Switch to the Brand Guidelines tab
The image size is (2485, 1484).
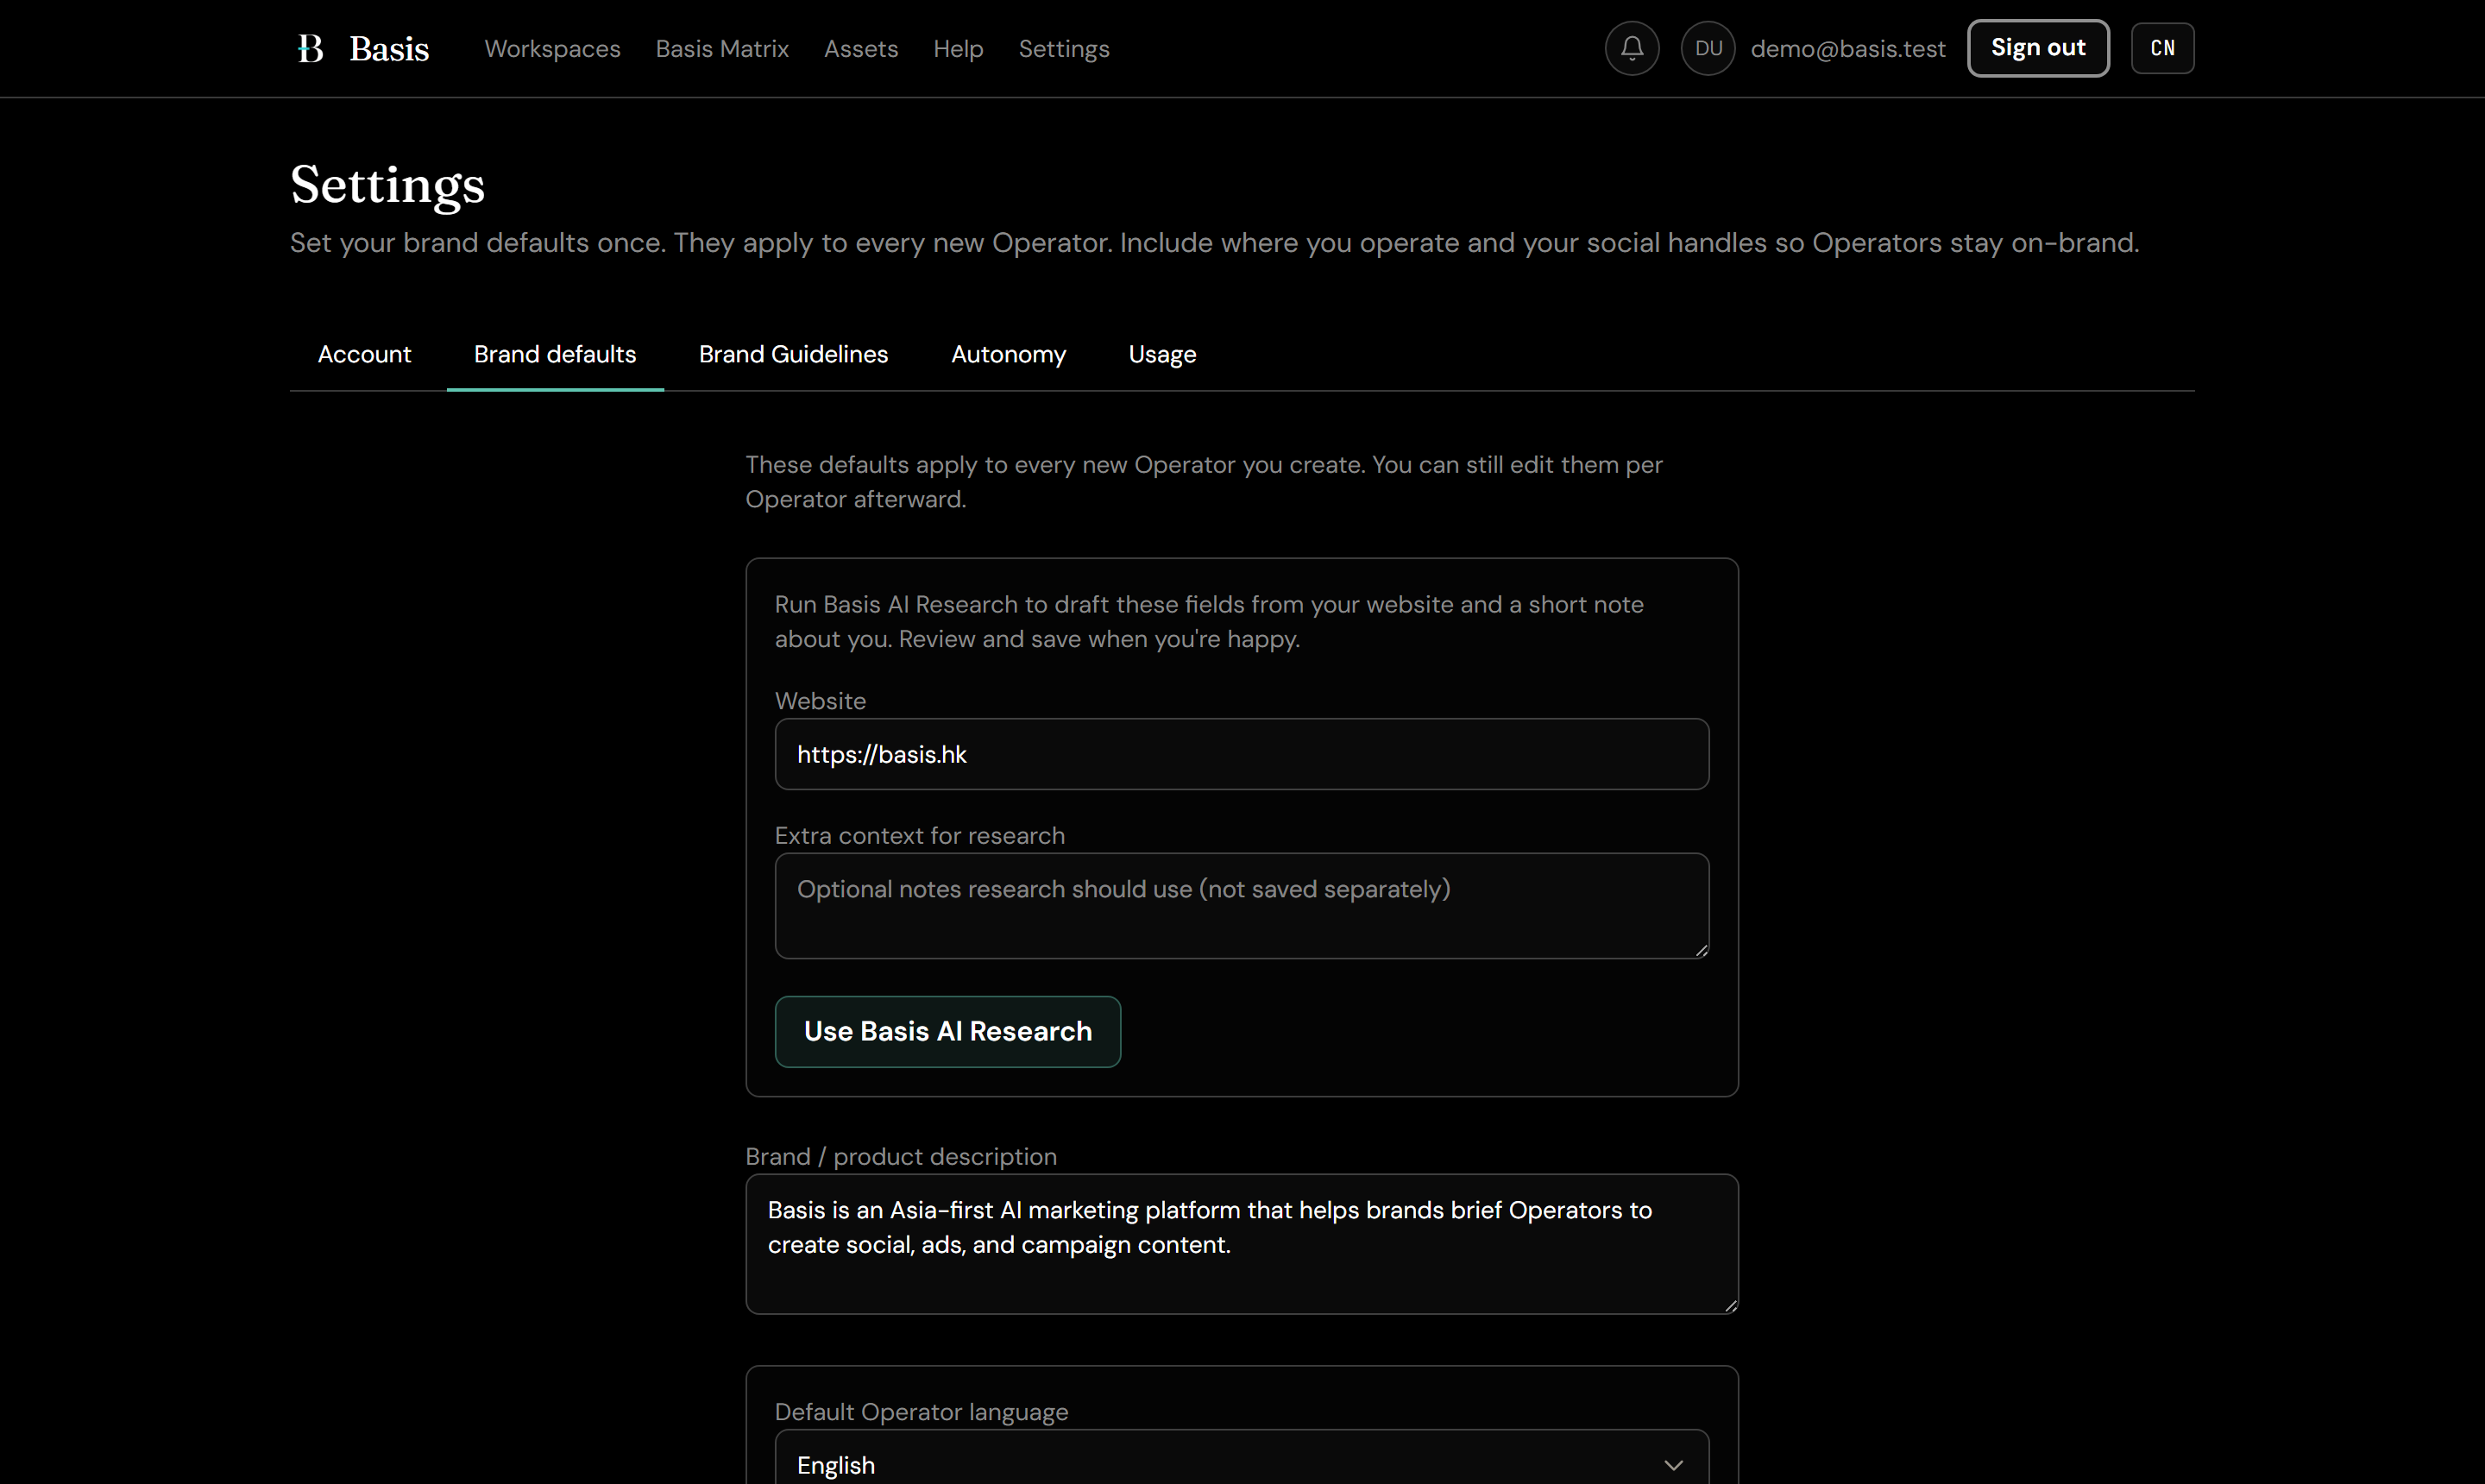point(793,354)
